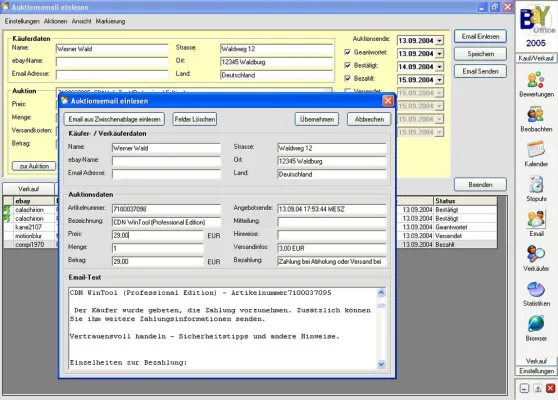Click the zur Auktion button

(34, 166)
